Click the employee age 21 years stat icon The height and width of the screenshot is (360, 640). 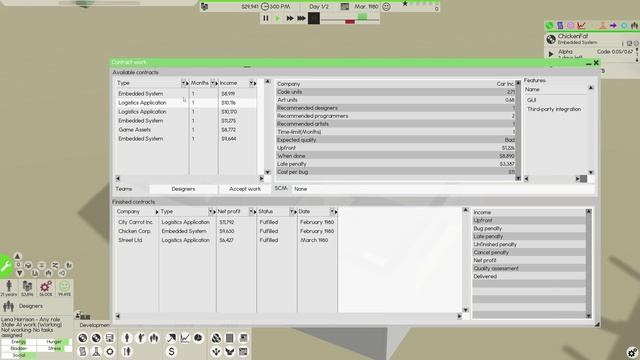coord(9,288)
